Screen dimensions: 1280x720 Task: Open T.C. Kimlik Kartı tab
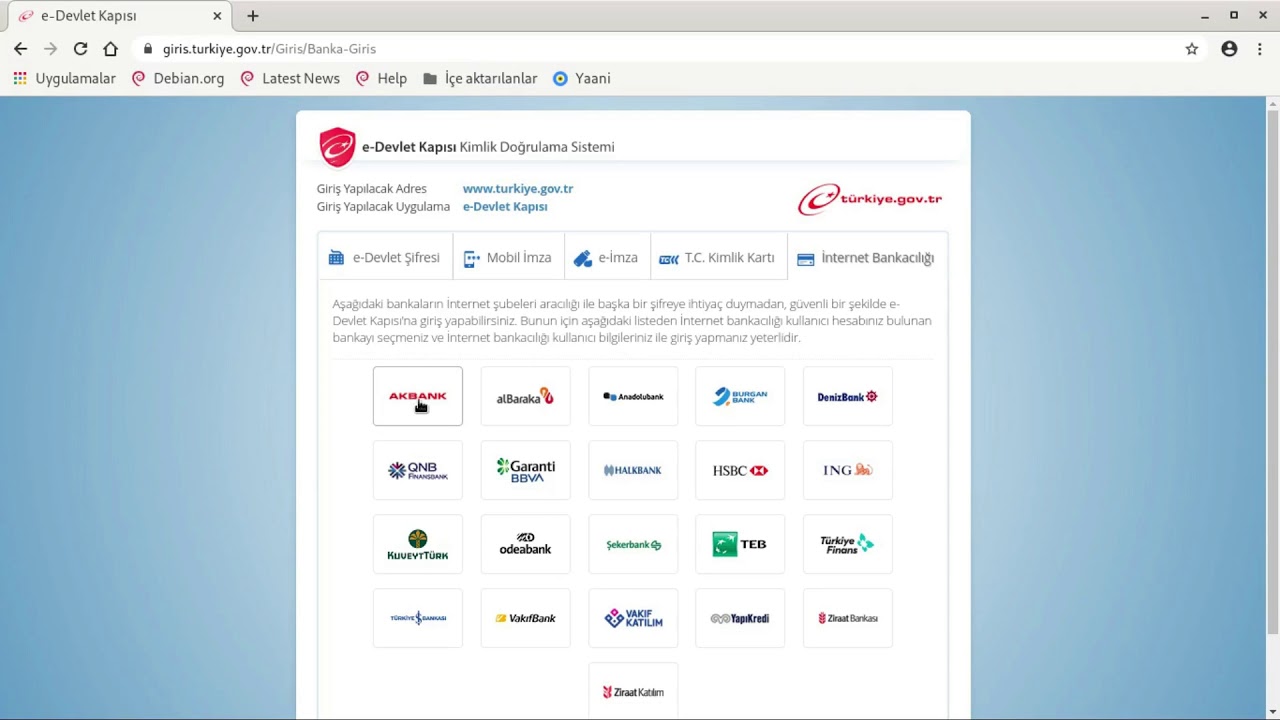point(719,258)
